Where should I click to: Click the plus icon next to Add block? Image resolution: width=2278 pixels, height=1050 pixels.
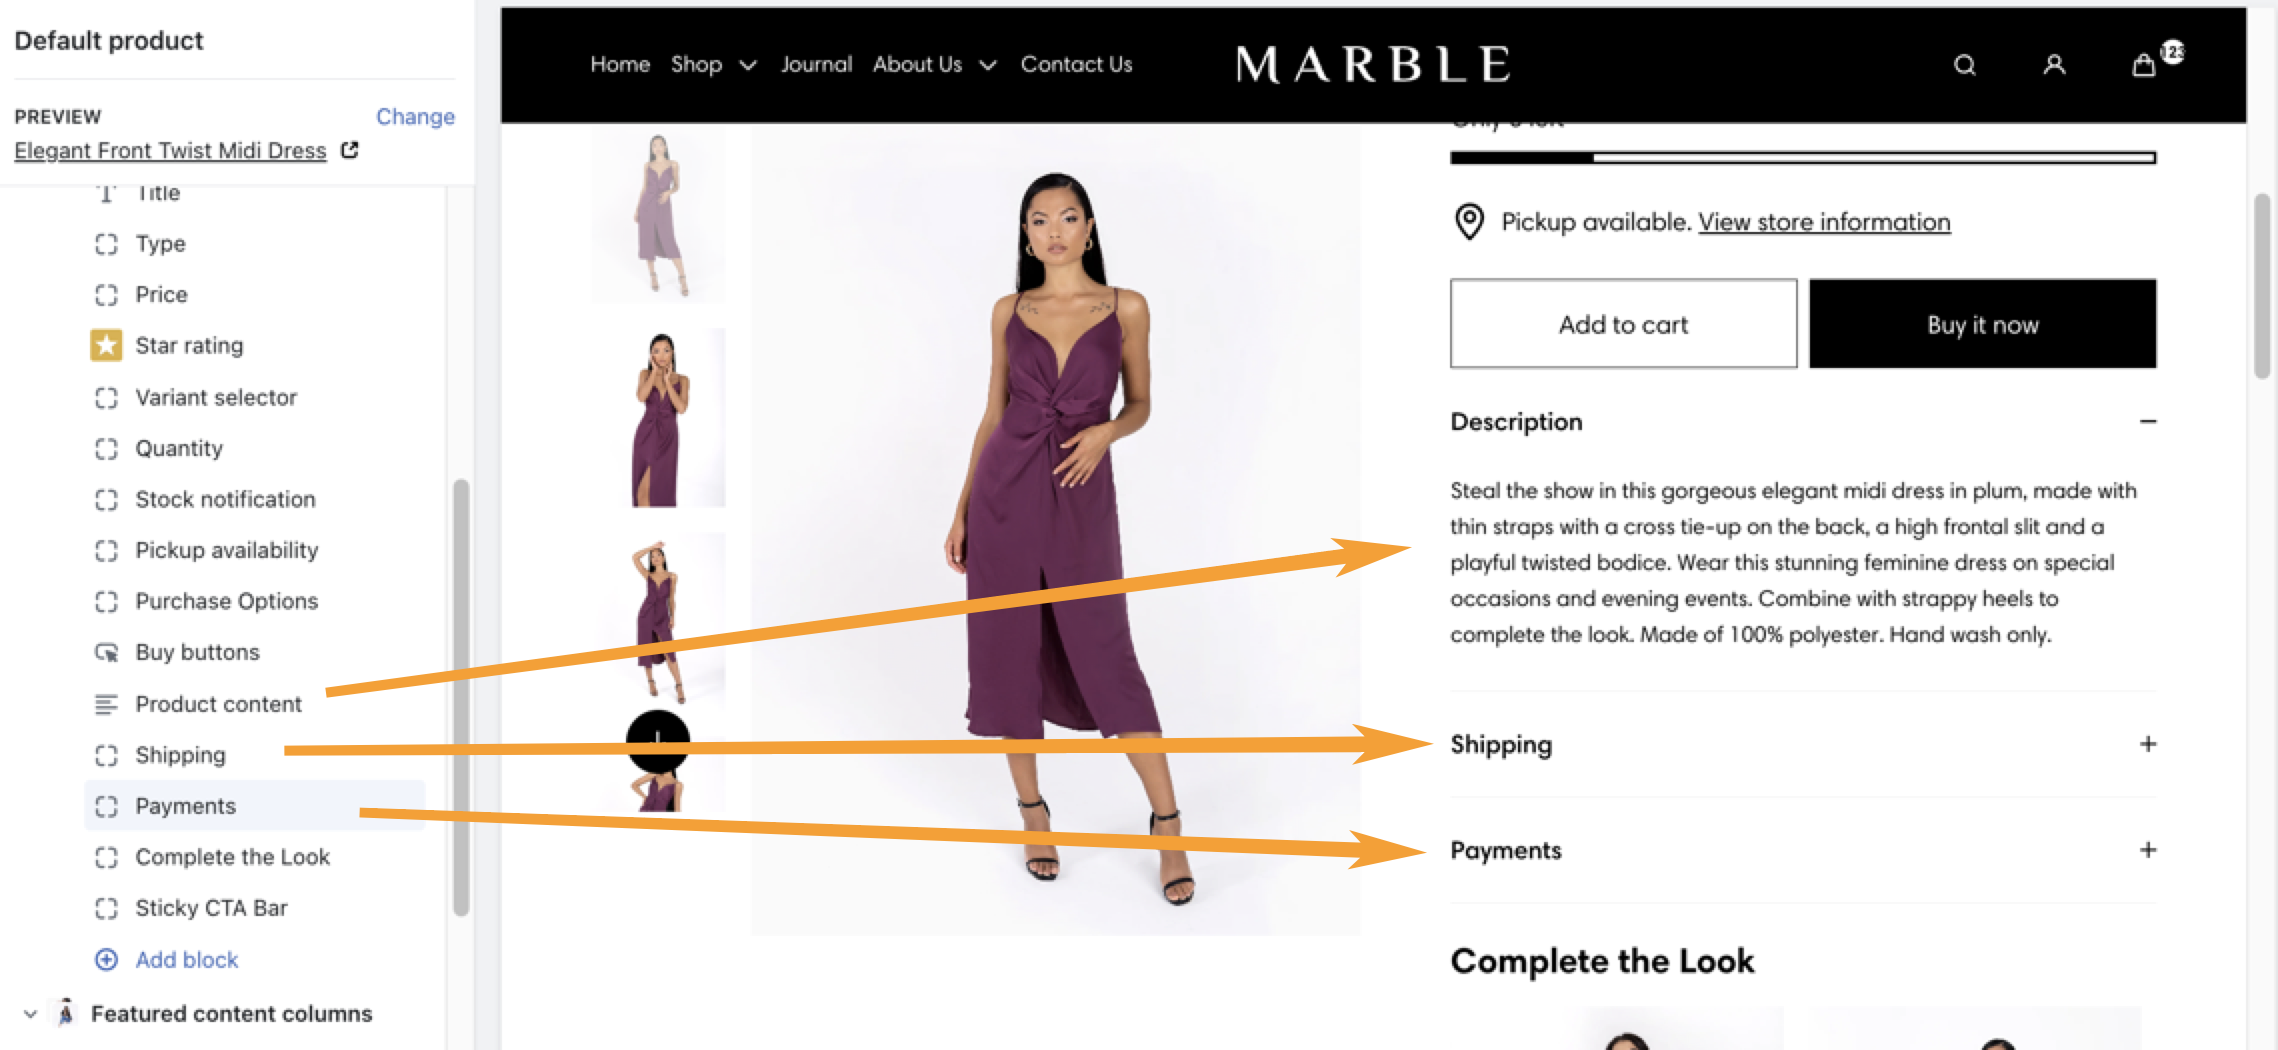coord(106,960)
